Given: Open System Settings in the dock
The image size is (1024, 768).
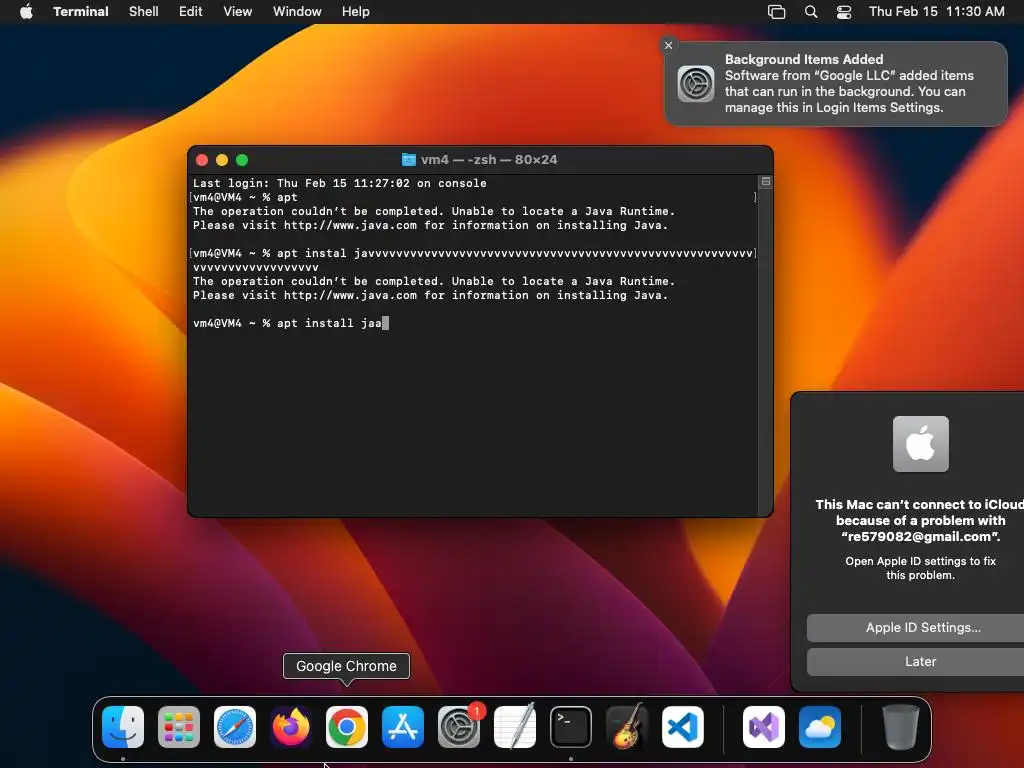Looking at the screenshot, I should point(459,726).
